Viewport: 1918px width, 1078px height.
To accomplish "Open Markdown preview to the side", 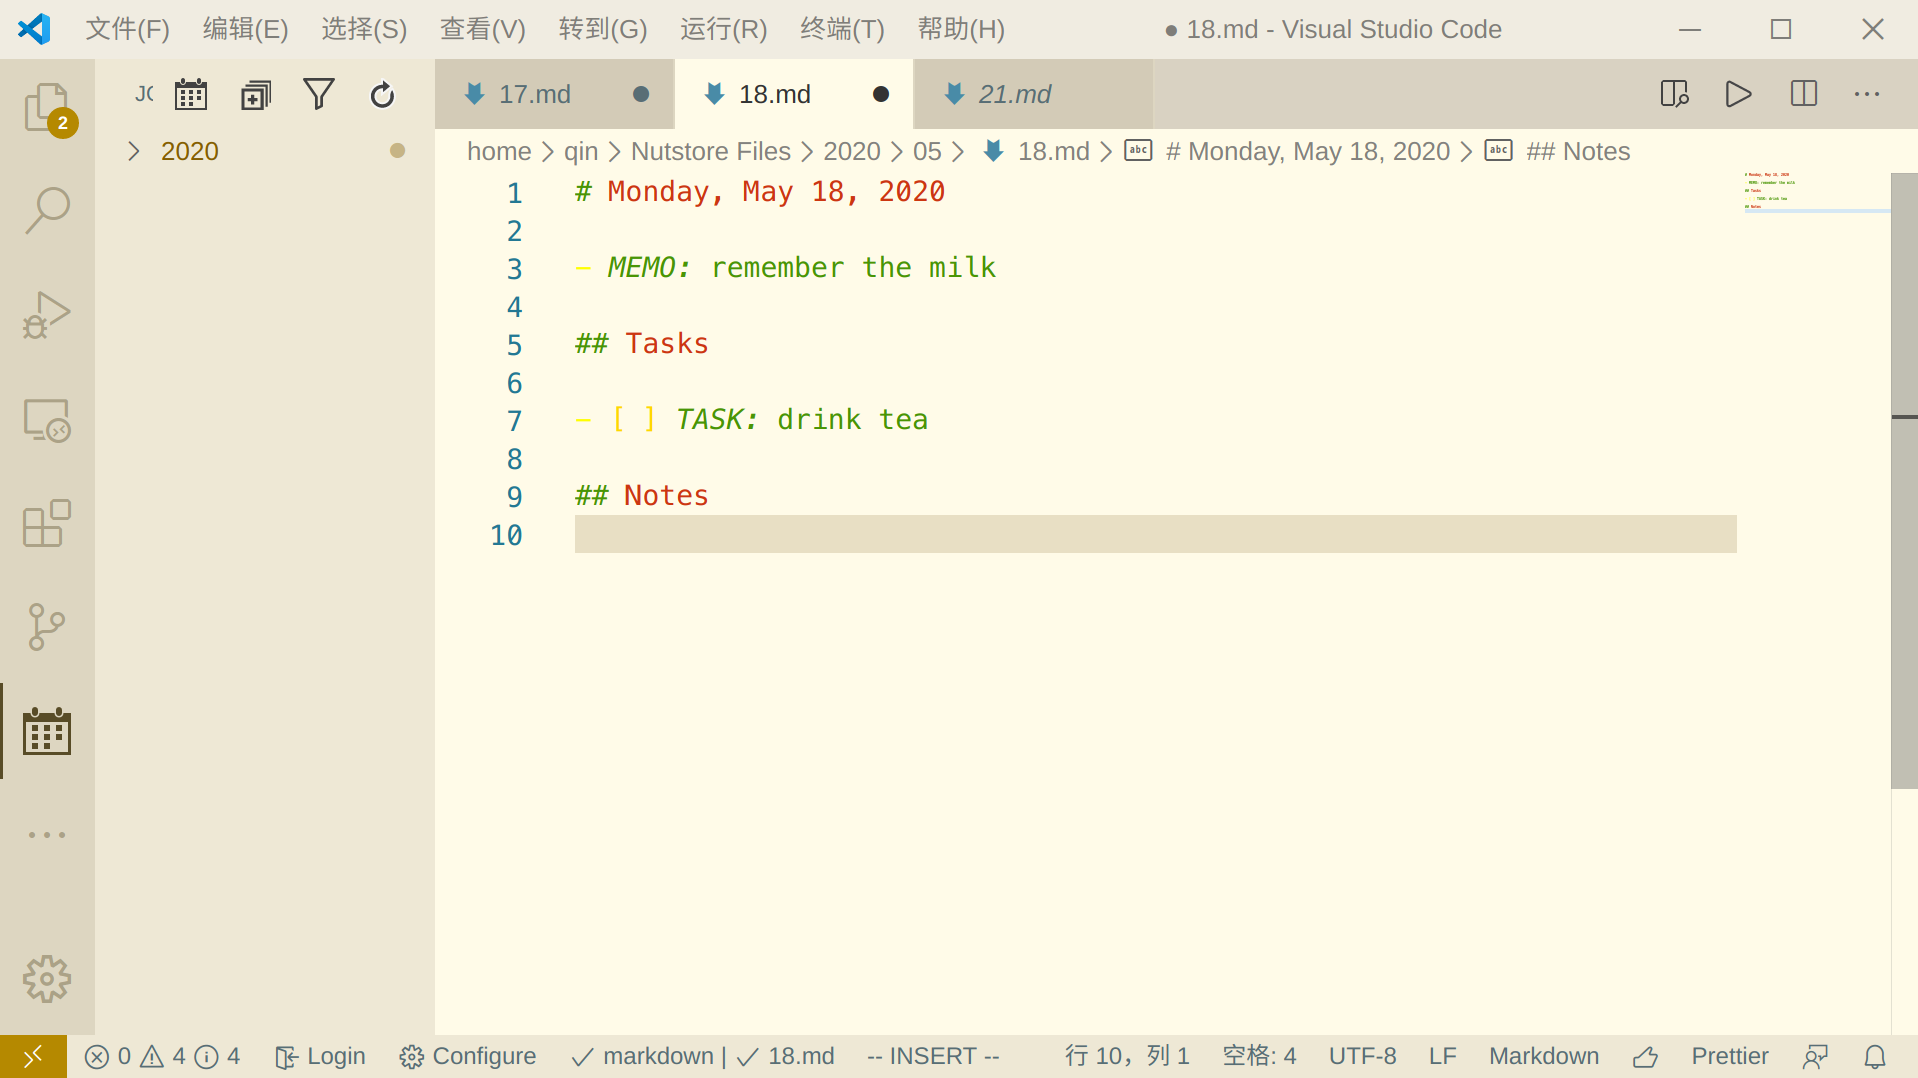I will coord(1674,94).
